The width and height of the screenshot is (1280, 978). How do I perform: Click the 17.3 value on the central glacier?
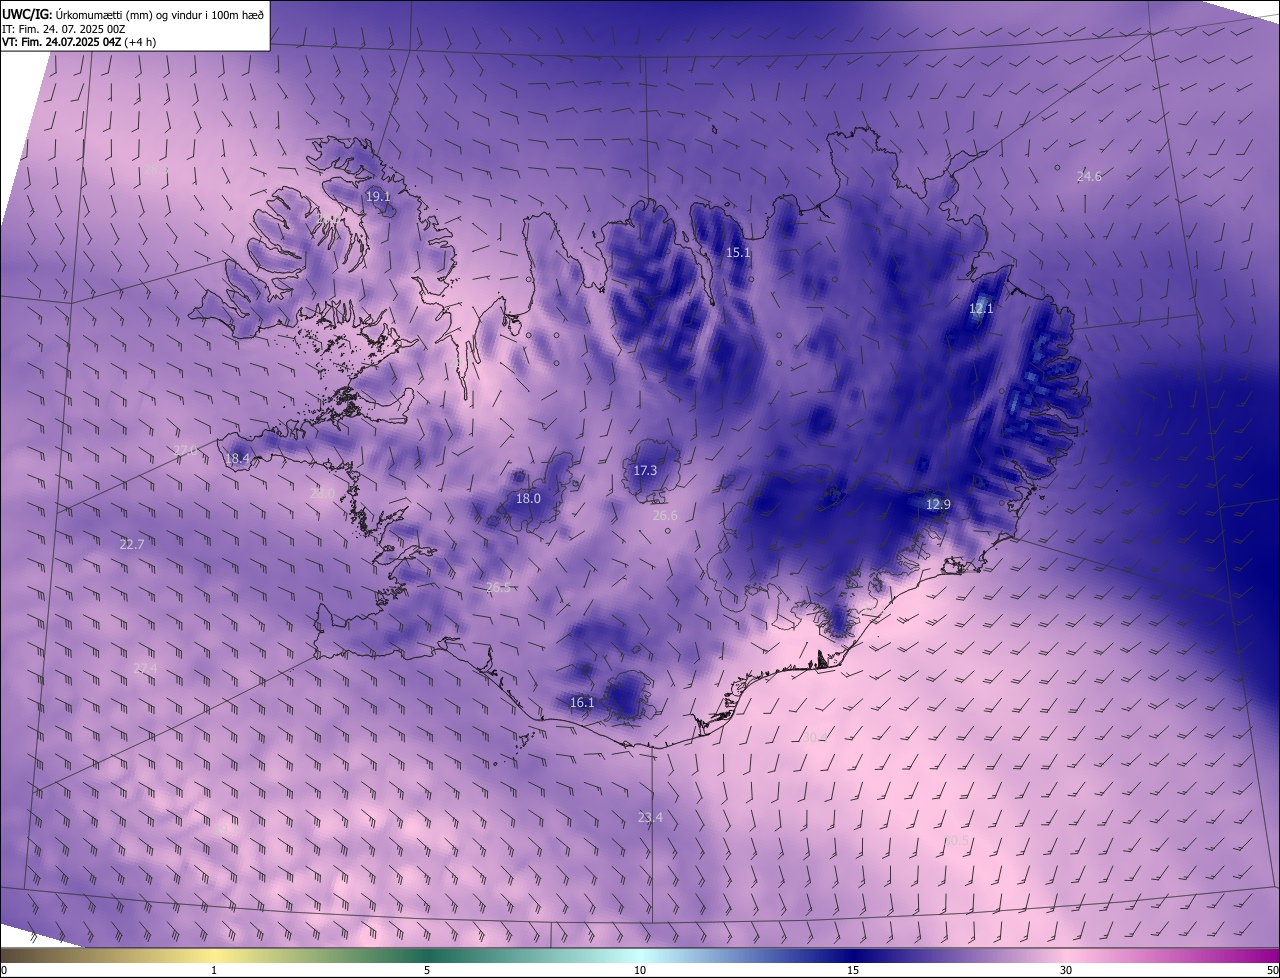(x=645, y=471)
